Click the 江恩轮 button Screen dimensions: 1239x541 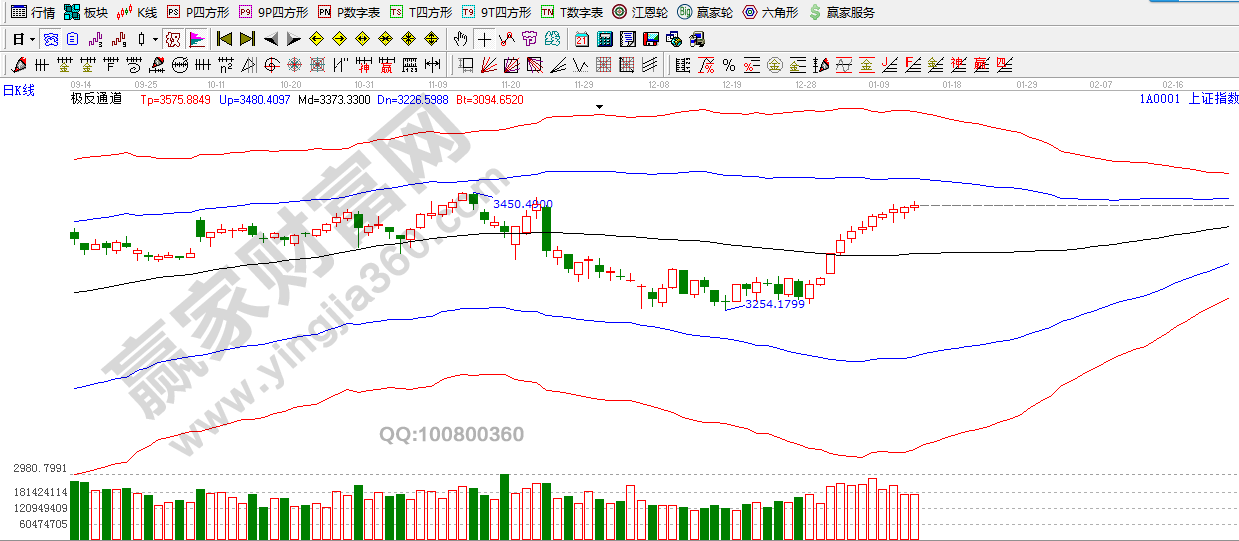(x=639, y=12)
